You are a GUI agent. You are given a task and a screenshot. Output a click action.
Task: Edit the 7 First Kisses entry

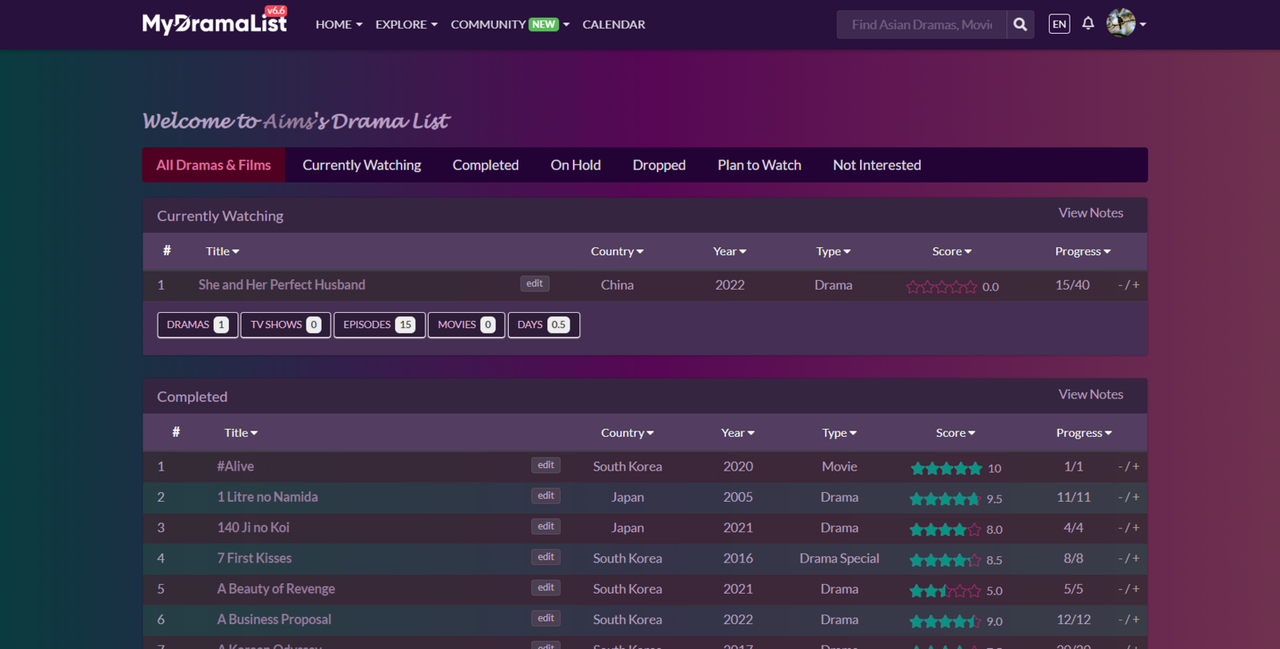pos(546,557)
